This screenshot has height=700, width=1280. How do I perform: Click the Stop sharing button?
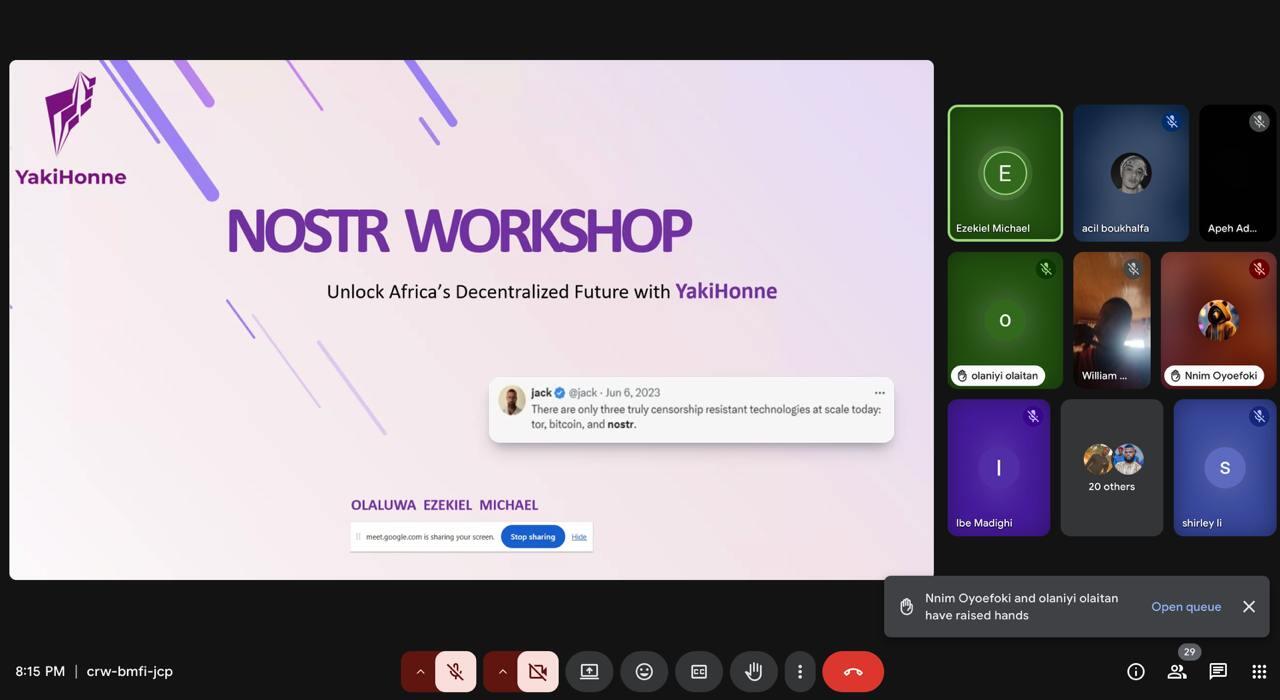point(533,537)
